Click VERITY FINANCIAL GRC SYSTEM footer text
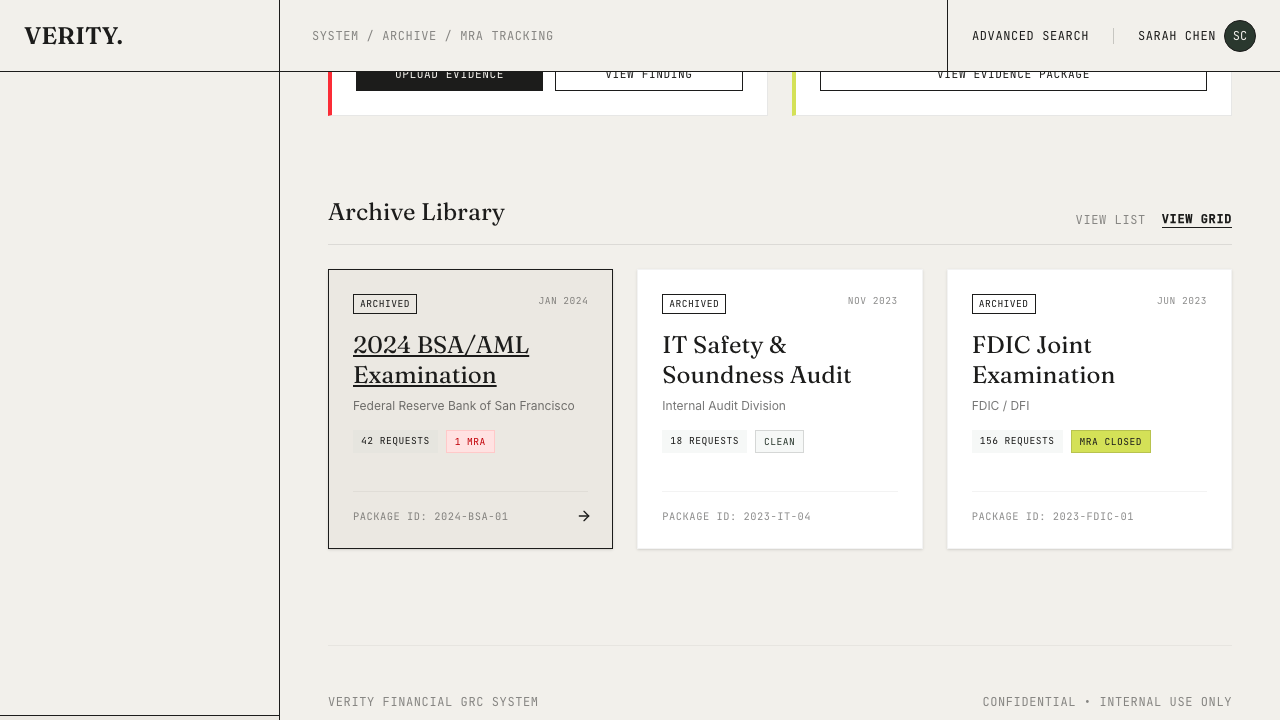Screen dimensions: 1280x720 pyautogui.click(x=433, y=702)
